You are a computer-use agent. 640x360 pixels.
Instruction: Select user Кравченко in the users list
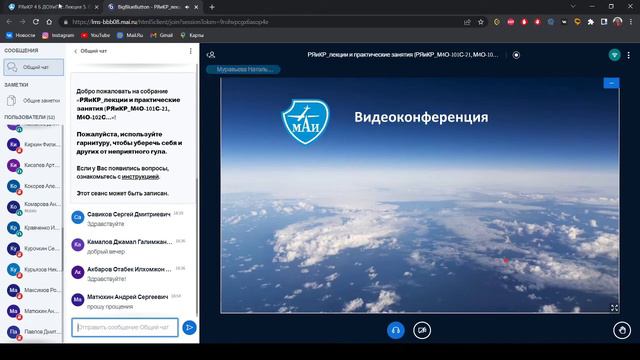pyautogui.click(x=33, y=228)
